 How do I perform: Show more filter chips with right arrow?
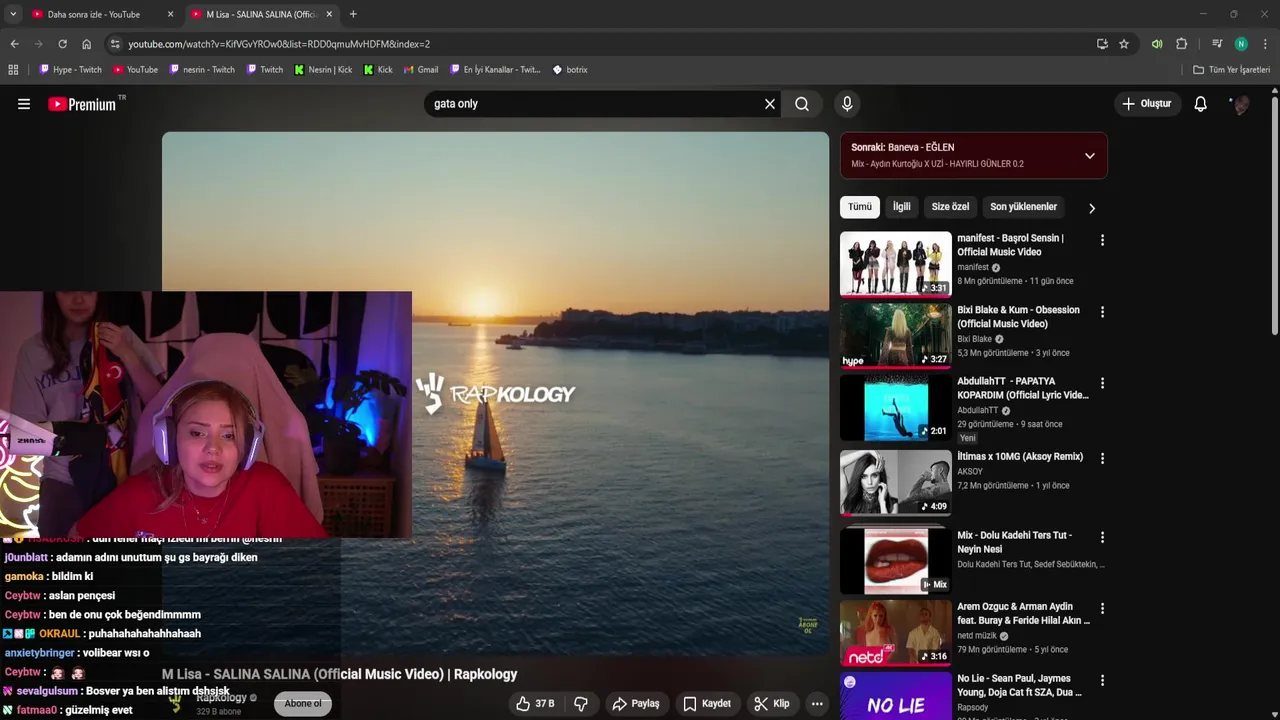coord(1092,208)
